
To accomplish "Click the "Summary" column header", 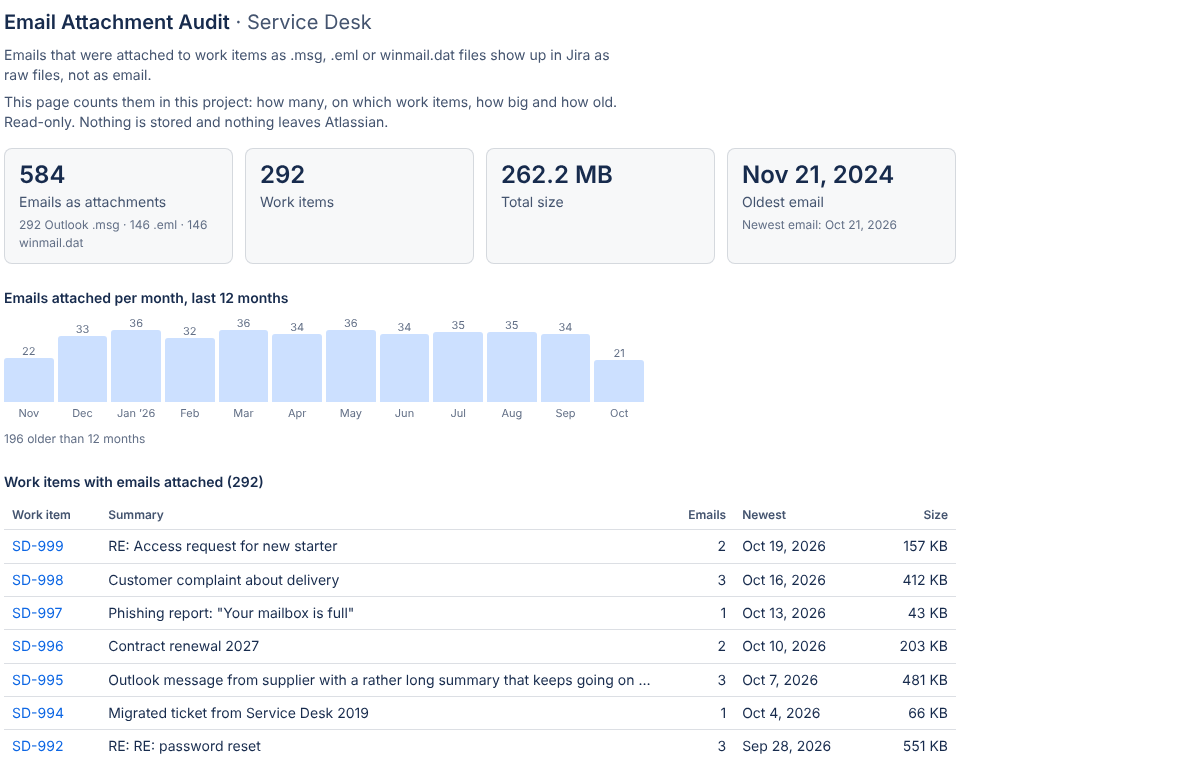I will (136, 515).
